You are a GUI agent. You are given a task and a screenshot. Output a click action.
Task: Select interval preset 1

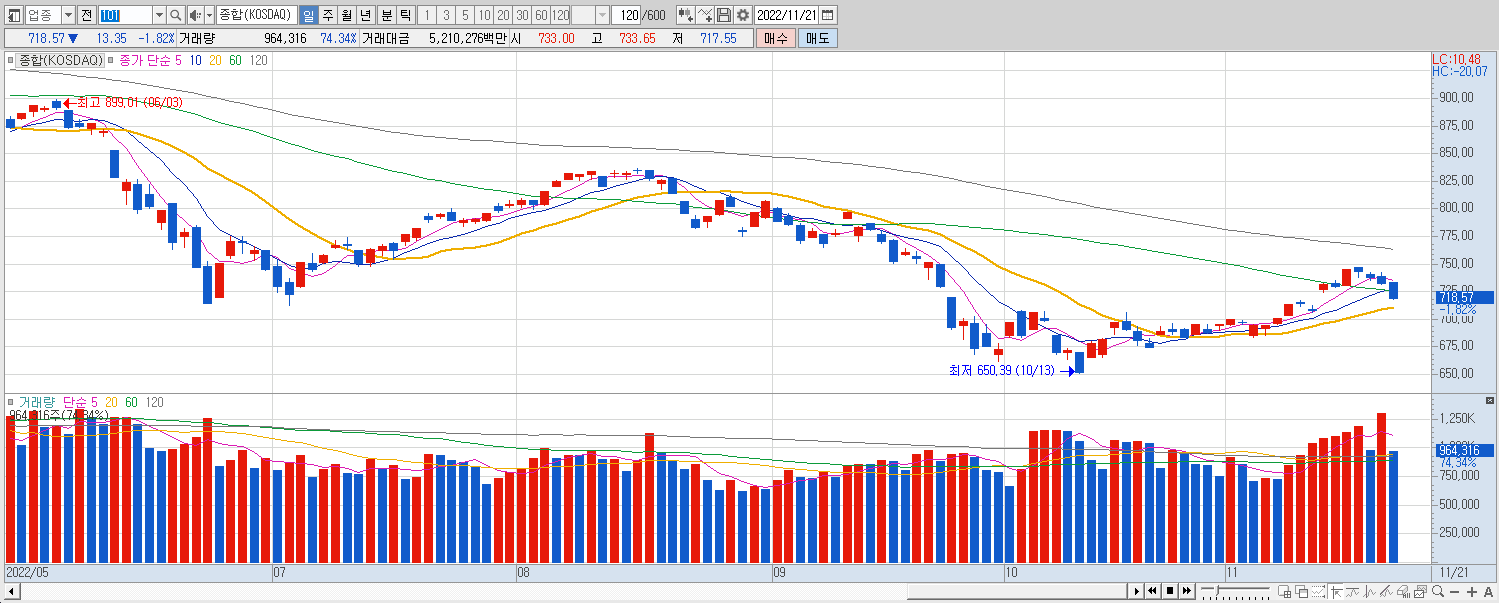click(427, 15)
